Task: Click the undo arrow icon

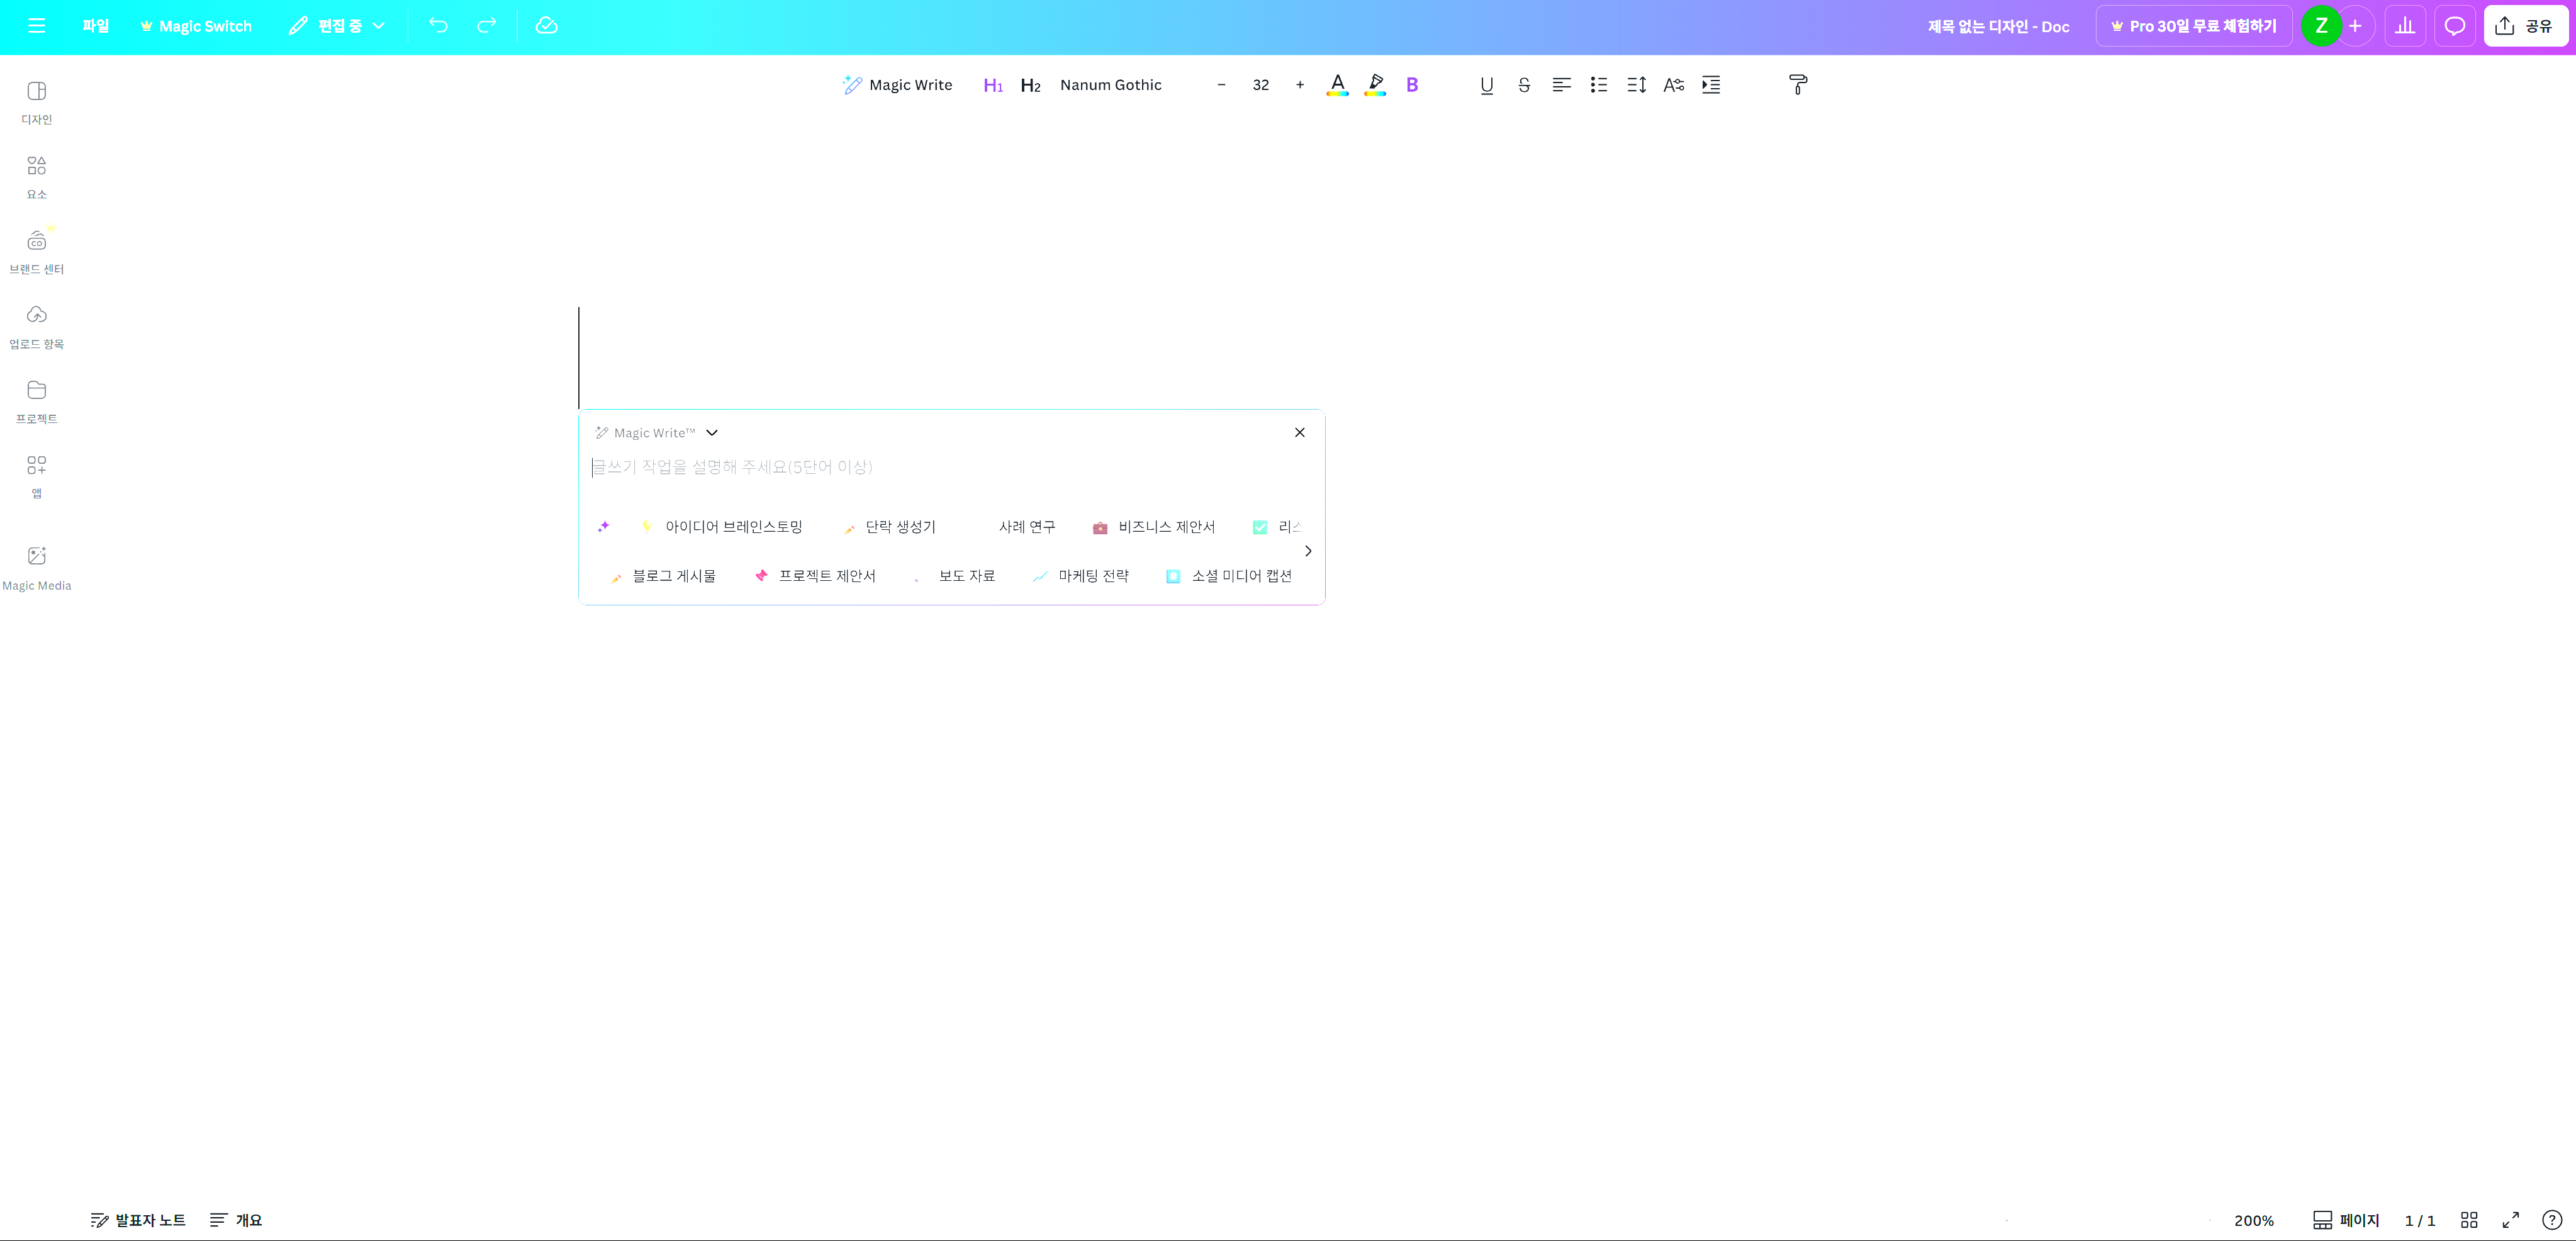Action: tap(438, 26)
